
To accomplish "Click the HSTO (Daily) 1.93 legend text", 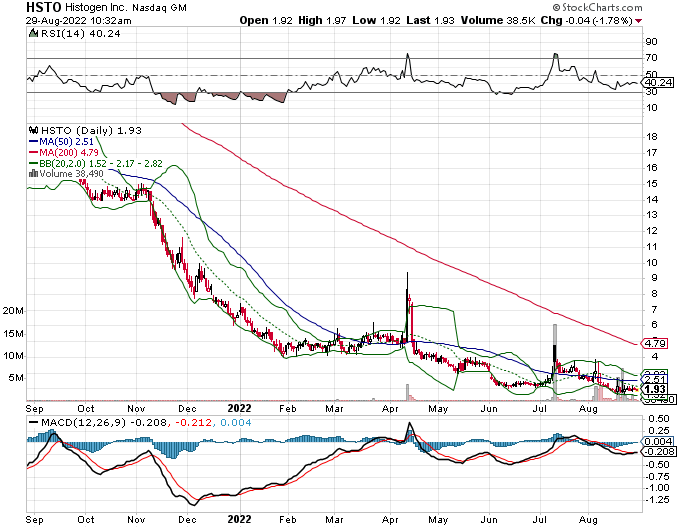I will 91,131.
